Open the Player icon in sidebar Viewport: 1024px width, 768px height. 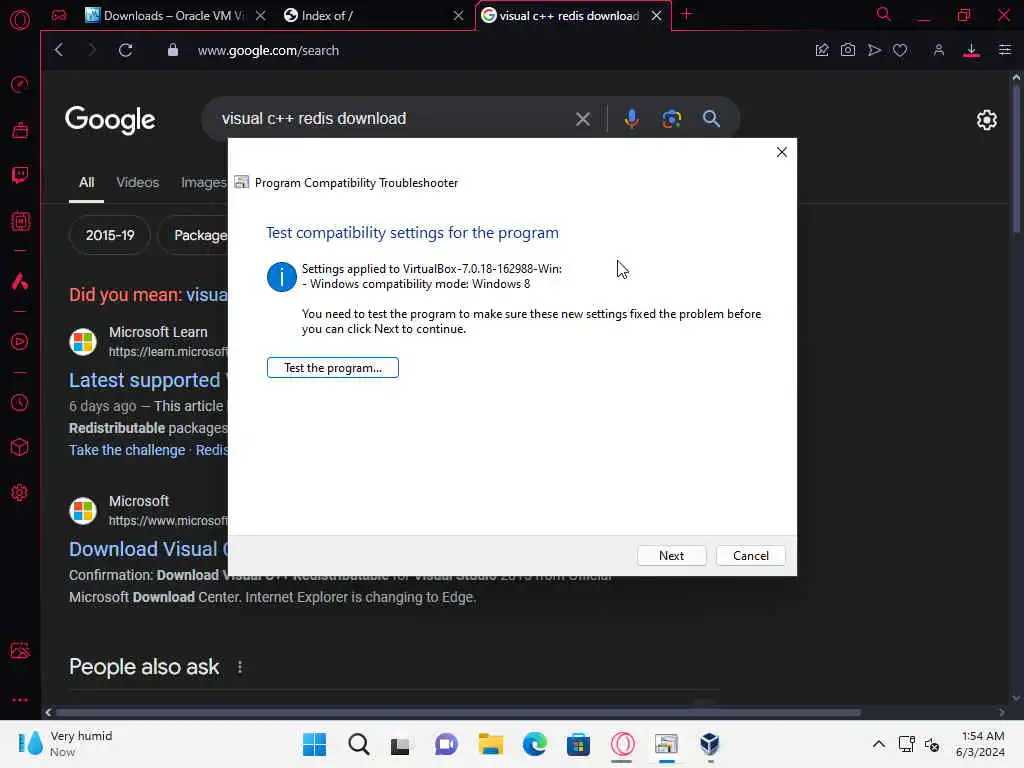(x=20, y=342)
